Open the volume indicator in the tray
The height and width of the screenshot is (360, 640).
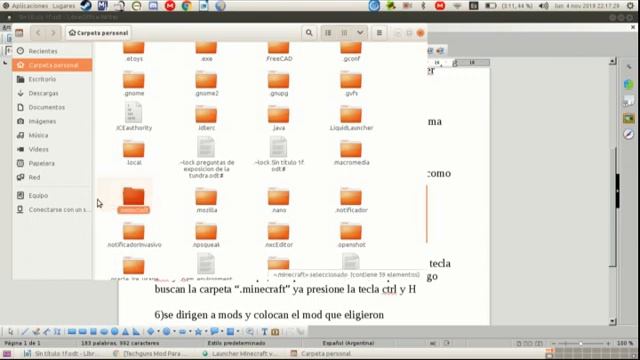click(543, 6)
